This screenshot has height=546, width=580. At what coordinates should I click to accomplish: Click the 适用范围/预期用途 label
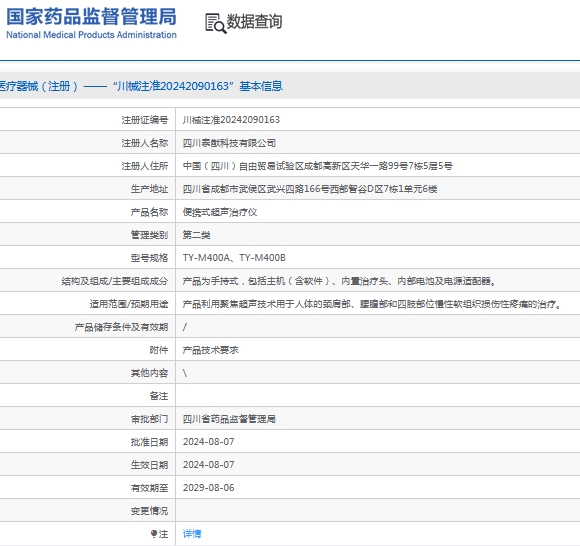coord(129,304)
